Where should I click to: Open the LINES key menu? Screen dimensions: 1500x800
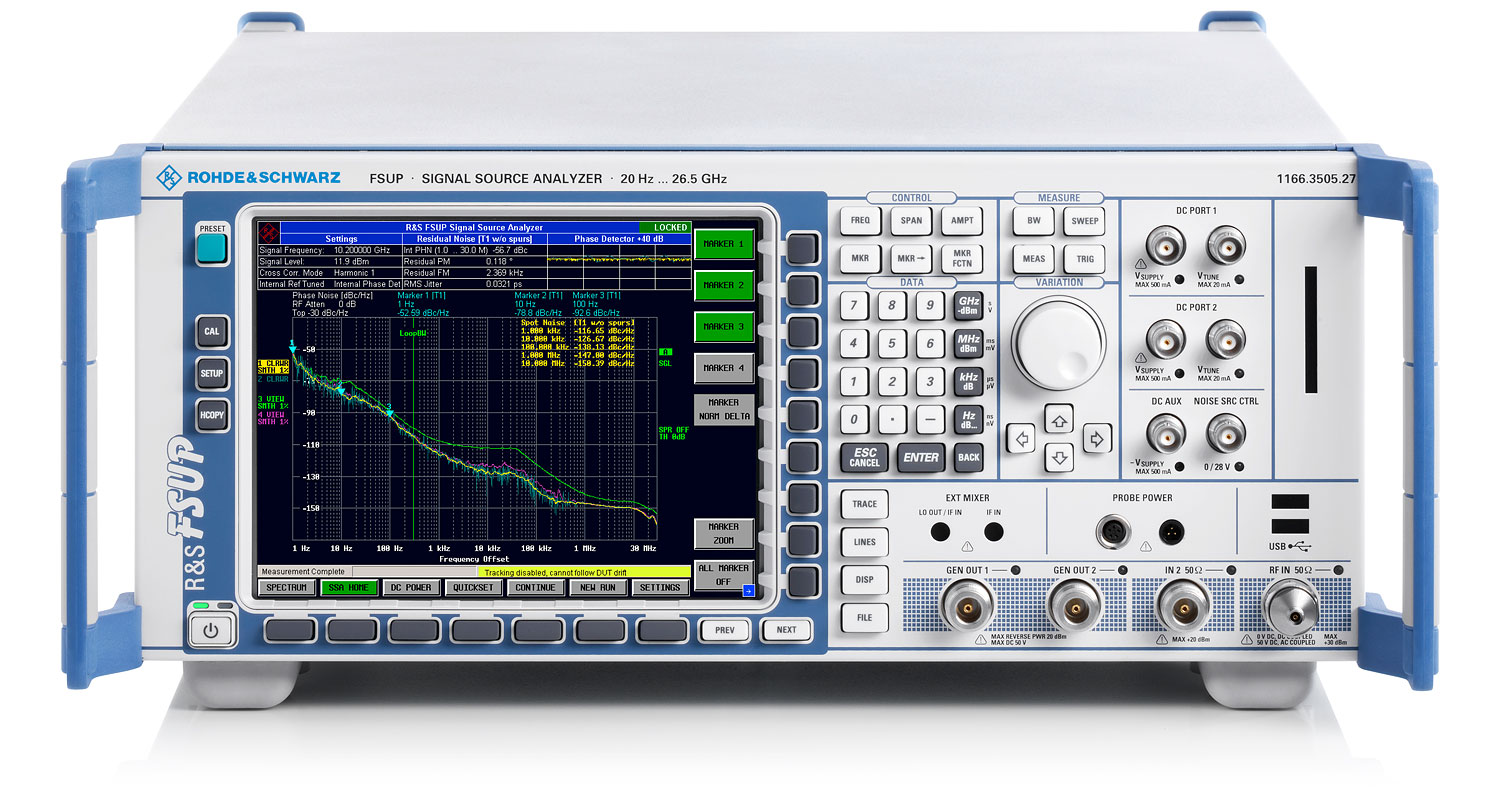point(865,542)
